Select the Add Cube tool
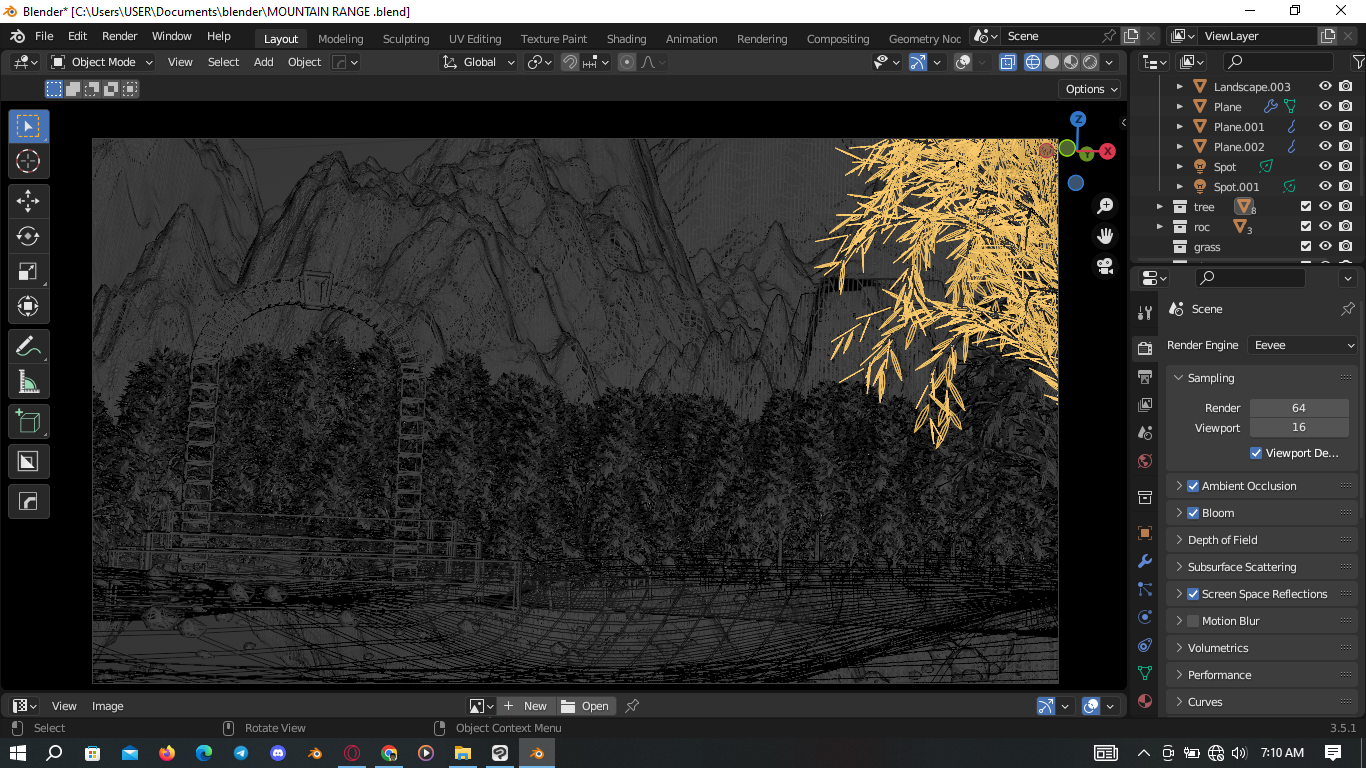The width and height of the screenshot is (1366, 768). pos(28,422)
